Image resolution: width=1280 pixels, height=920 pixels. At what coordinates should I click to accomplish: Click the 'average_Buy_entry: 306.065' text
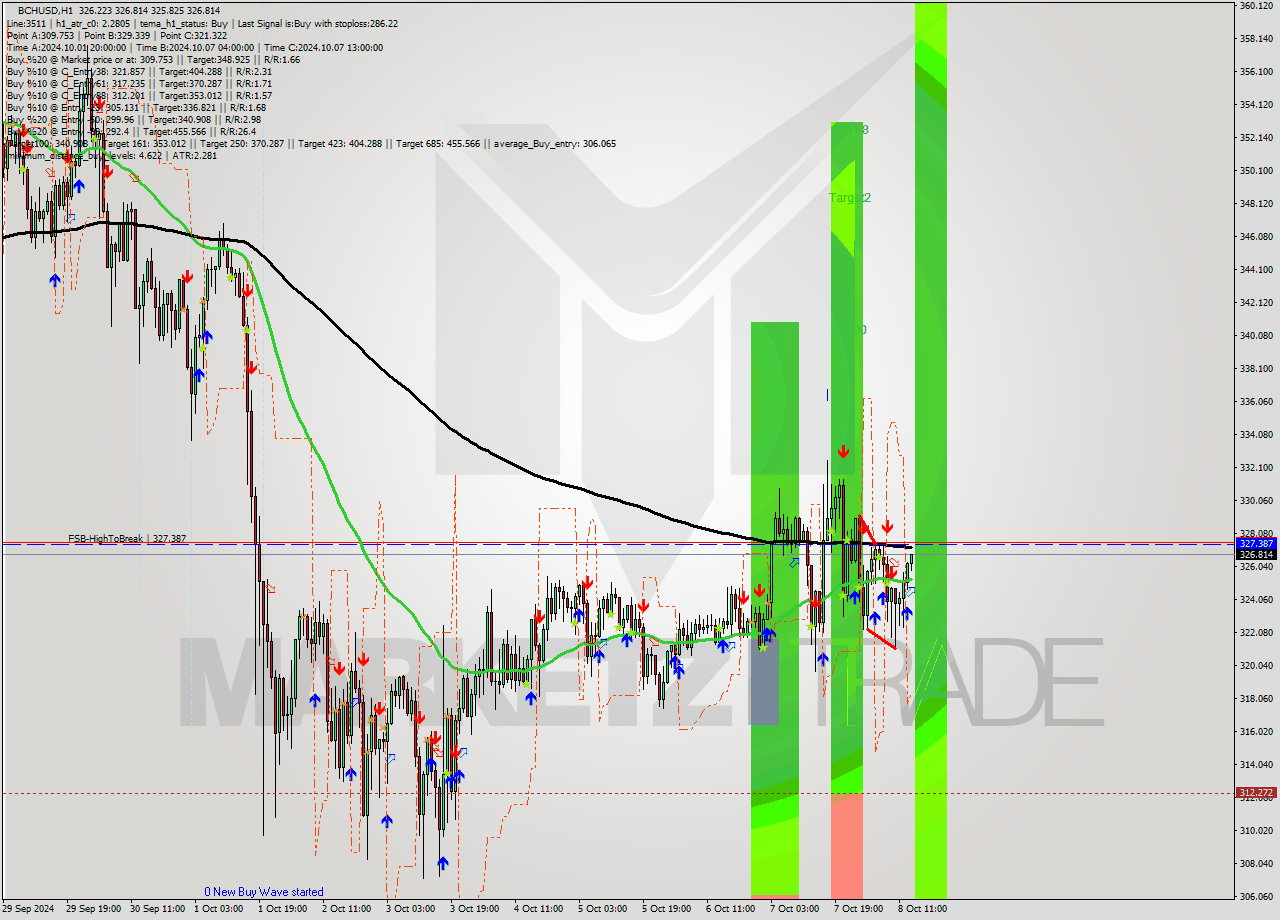[555, 143]
